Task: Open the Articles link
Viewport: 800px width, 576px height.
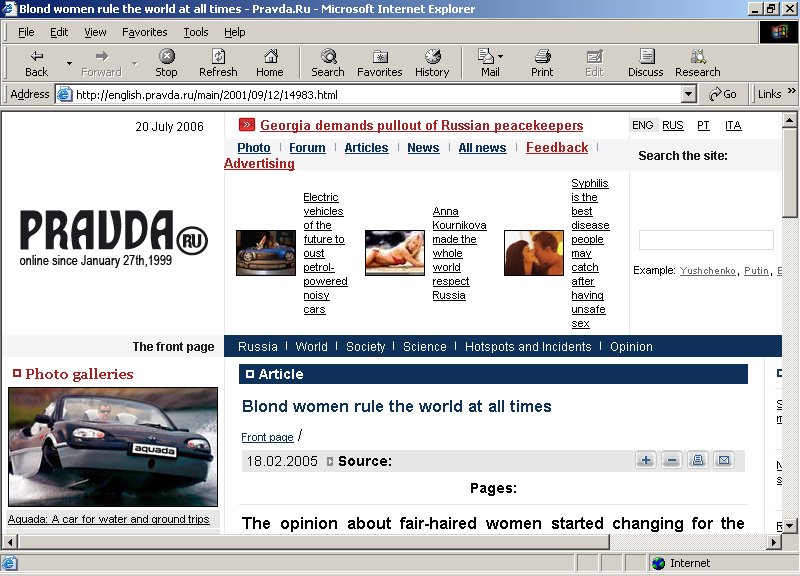Action: [366, 147]
